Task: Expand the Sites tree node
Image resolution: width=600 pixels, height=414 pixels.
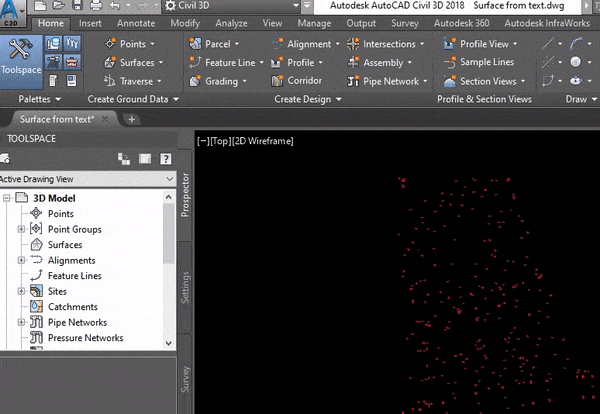Action: 21,291
